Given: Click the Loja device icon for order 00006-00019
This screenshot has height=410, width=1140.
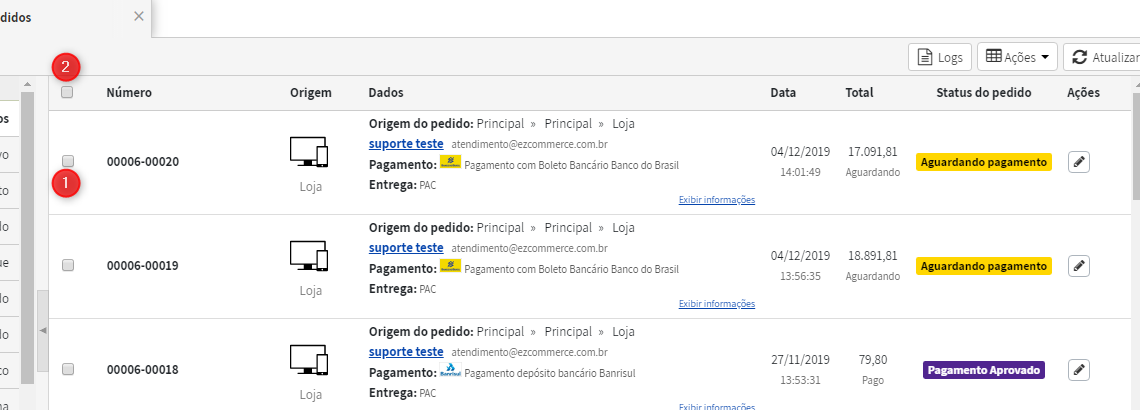Looking at the screenshot, I should 310,256.
